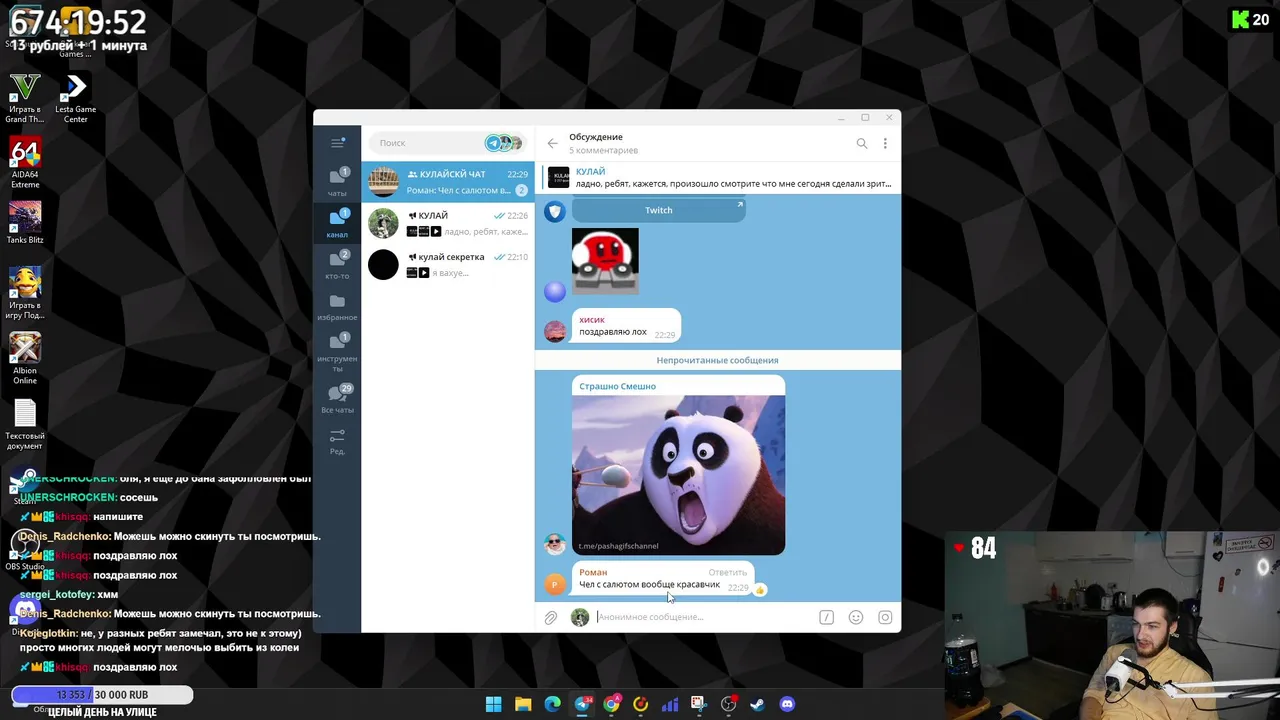Open Роман's orange P avatar
The height and width of the screenshot is (720, 1280).
coord(555,585)
